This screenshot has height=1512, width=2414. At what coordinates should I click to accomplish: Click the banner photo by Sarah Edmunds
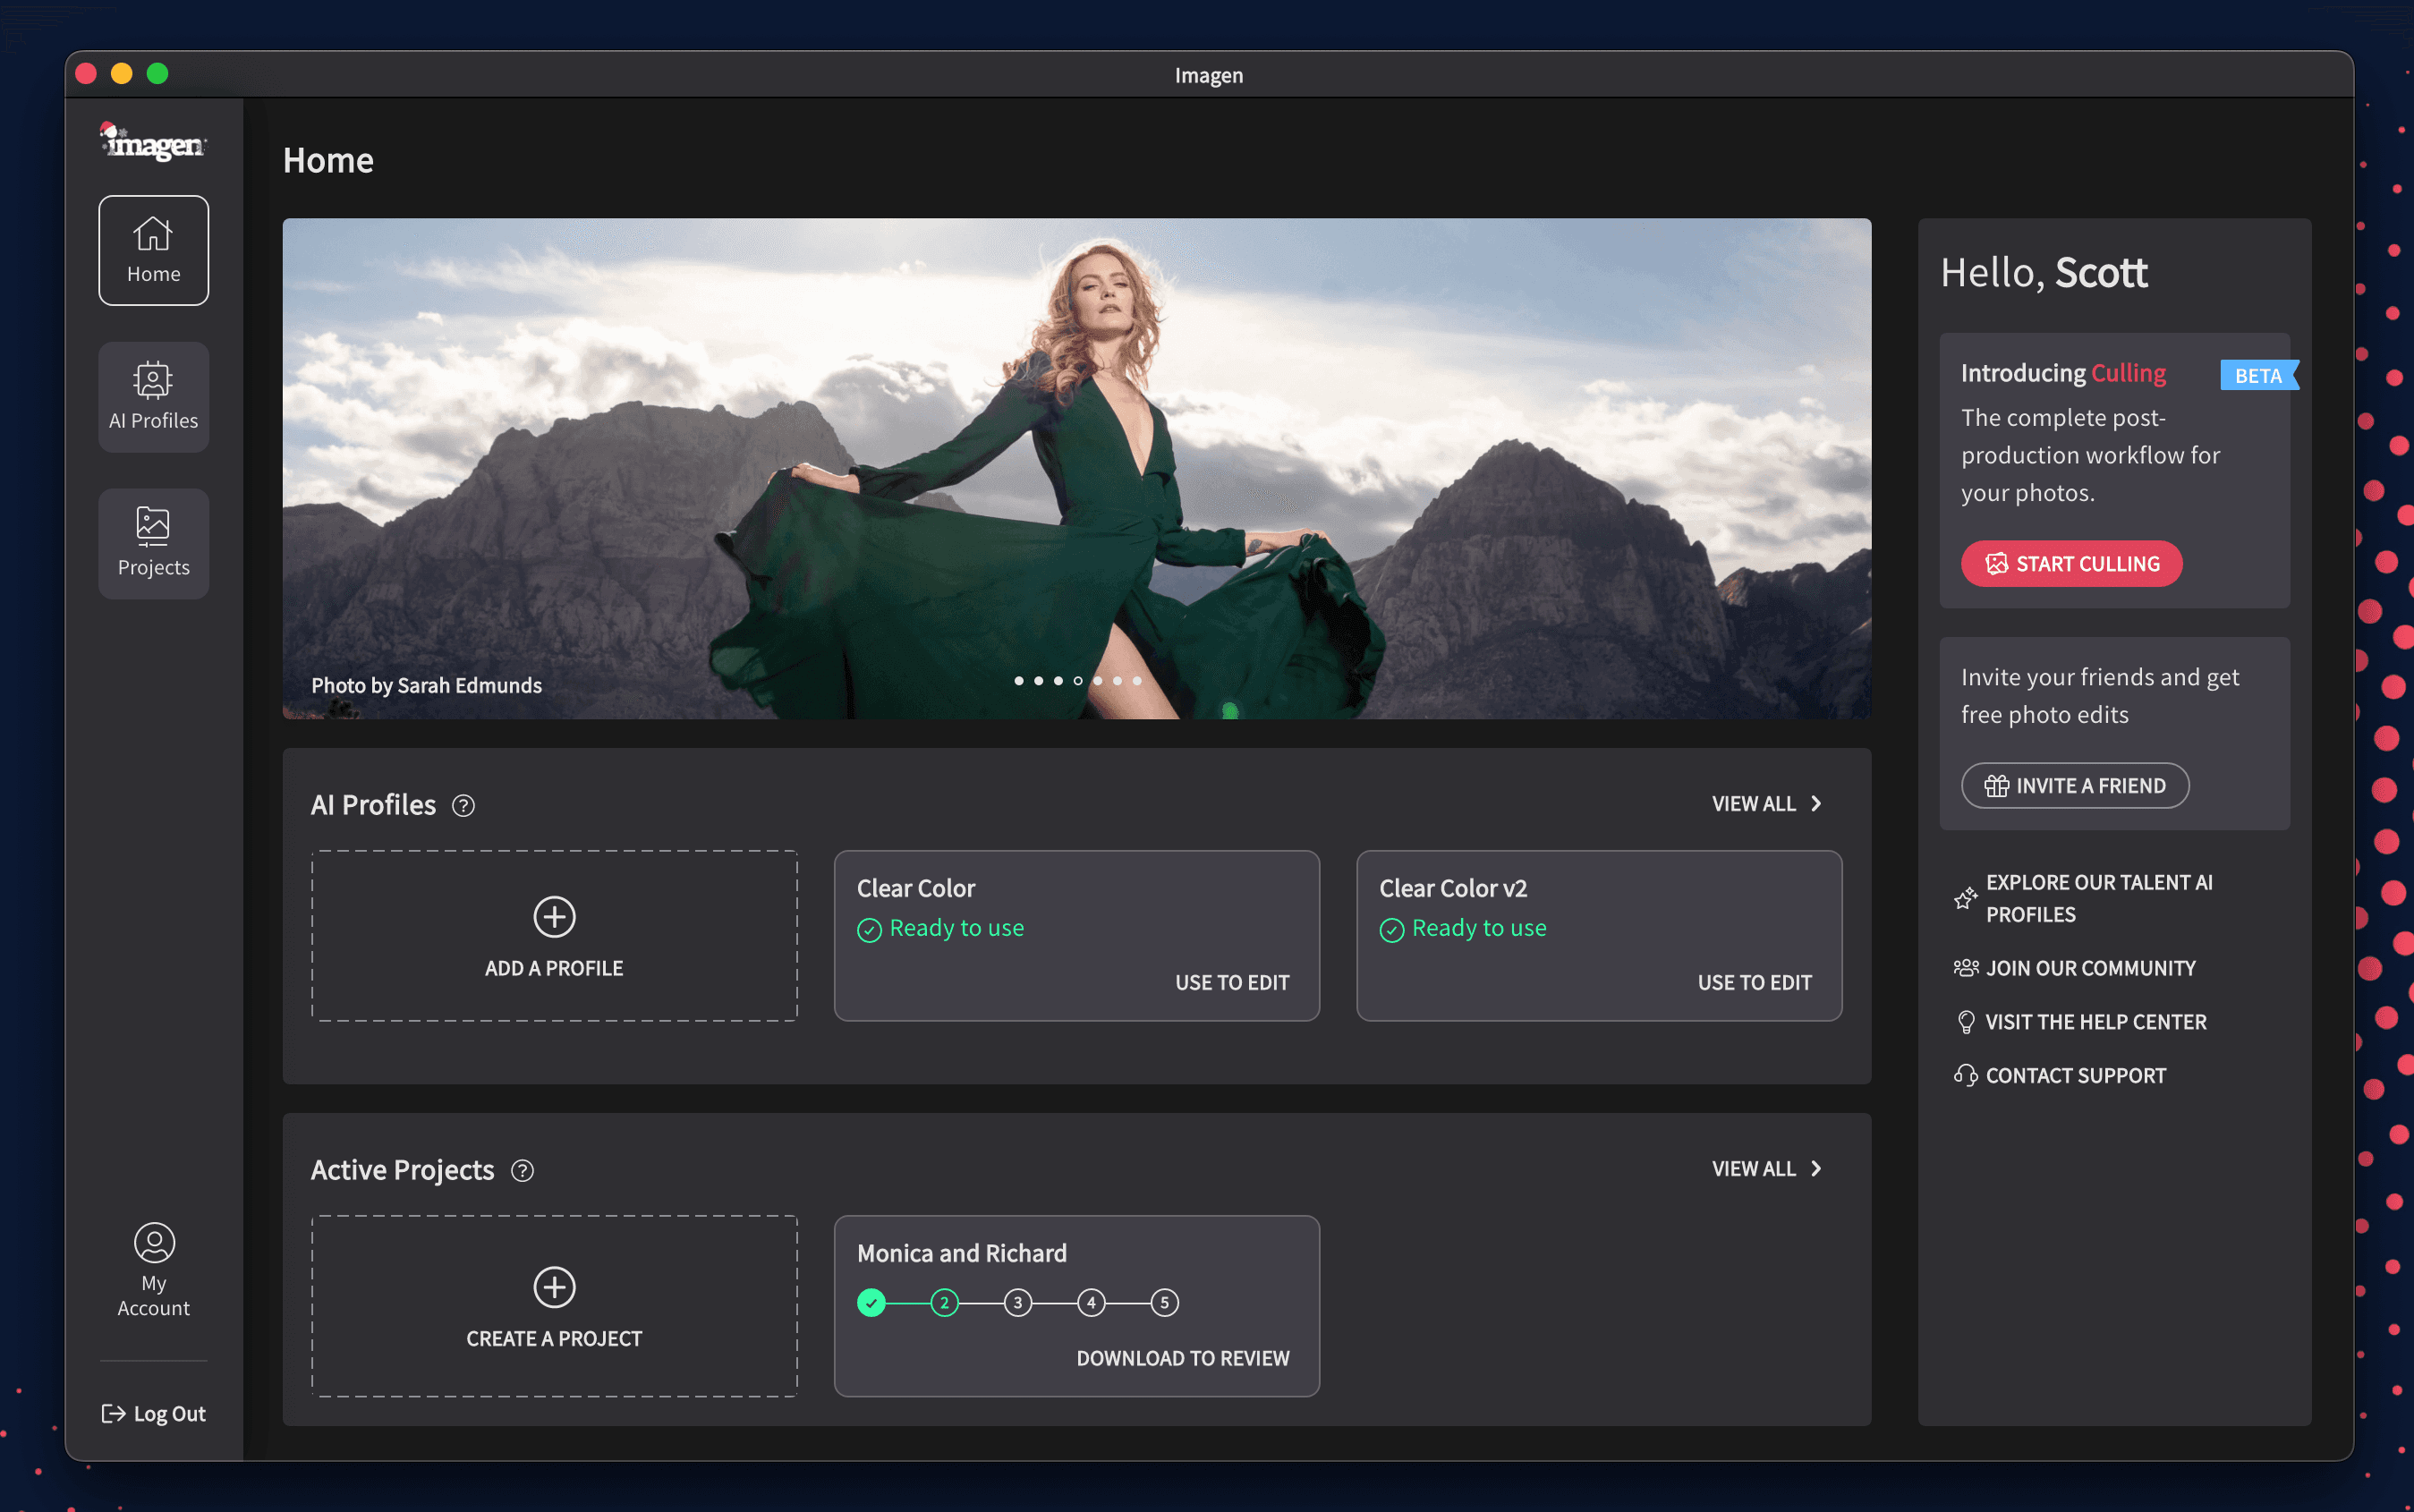1077,468
